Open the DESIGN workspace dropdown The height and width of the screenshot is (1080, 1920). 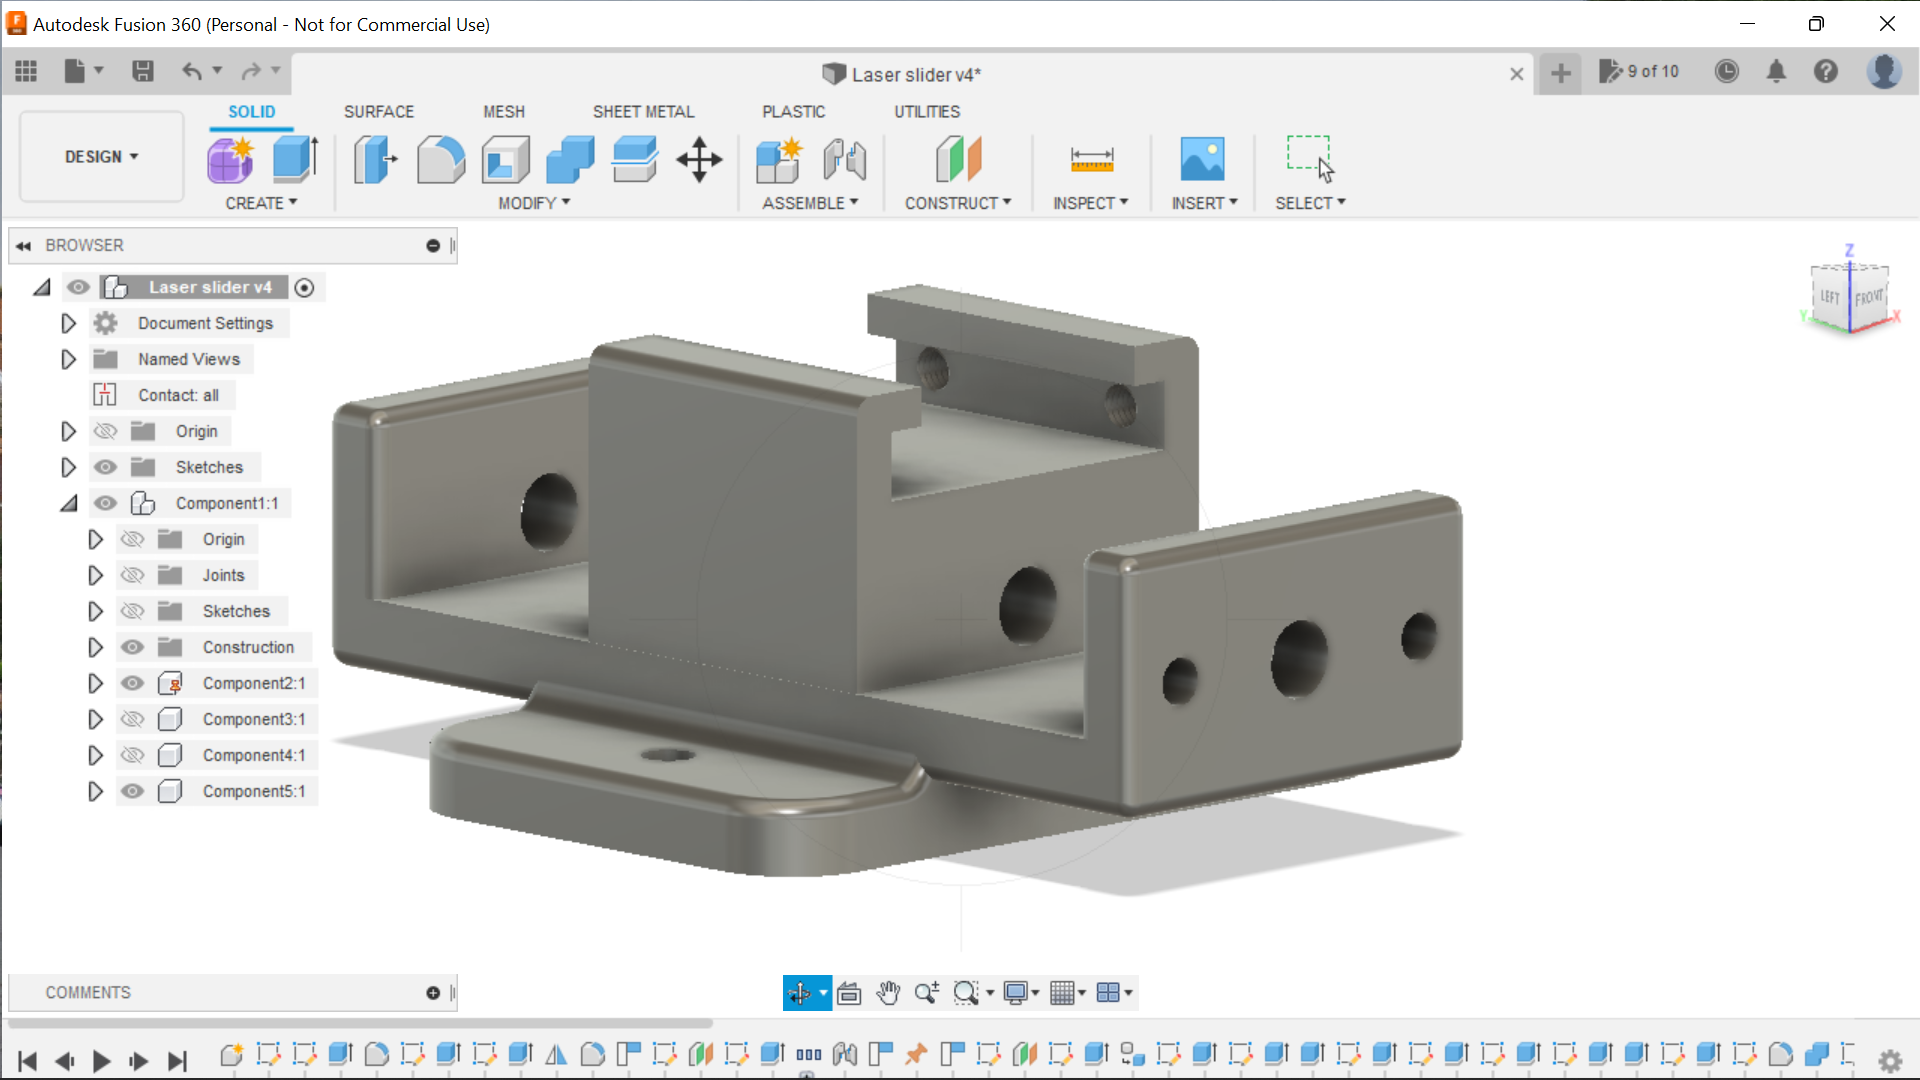click(102, 157)
